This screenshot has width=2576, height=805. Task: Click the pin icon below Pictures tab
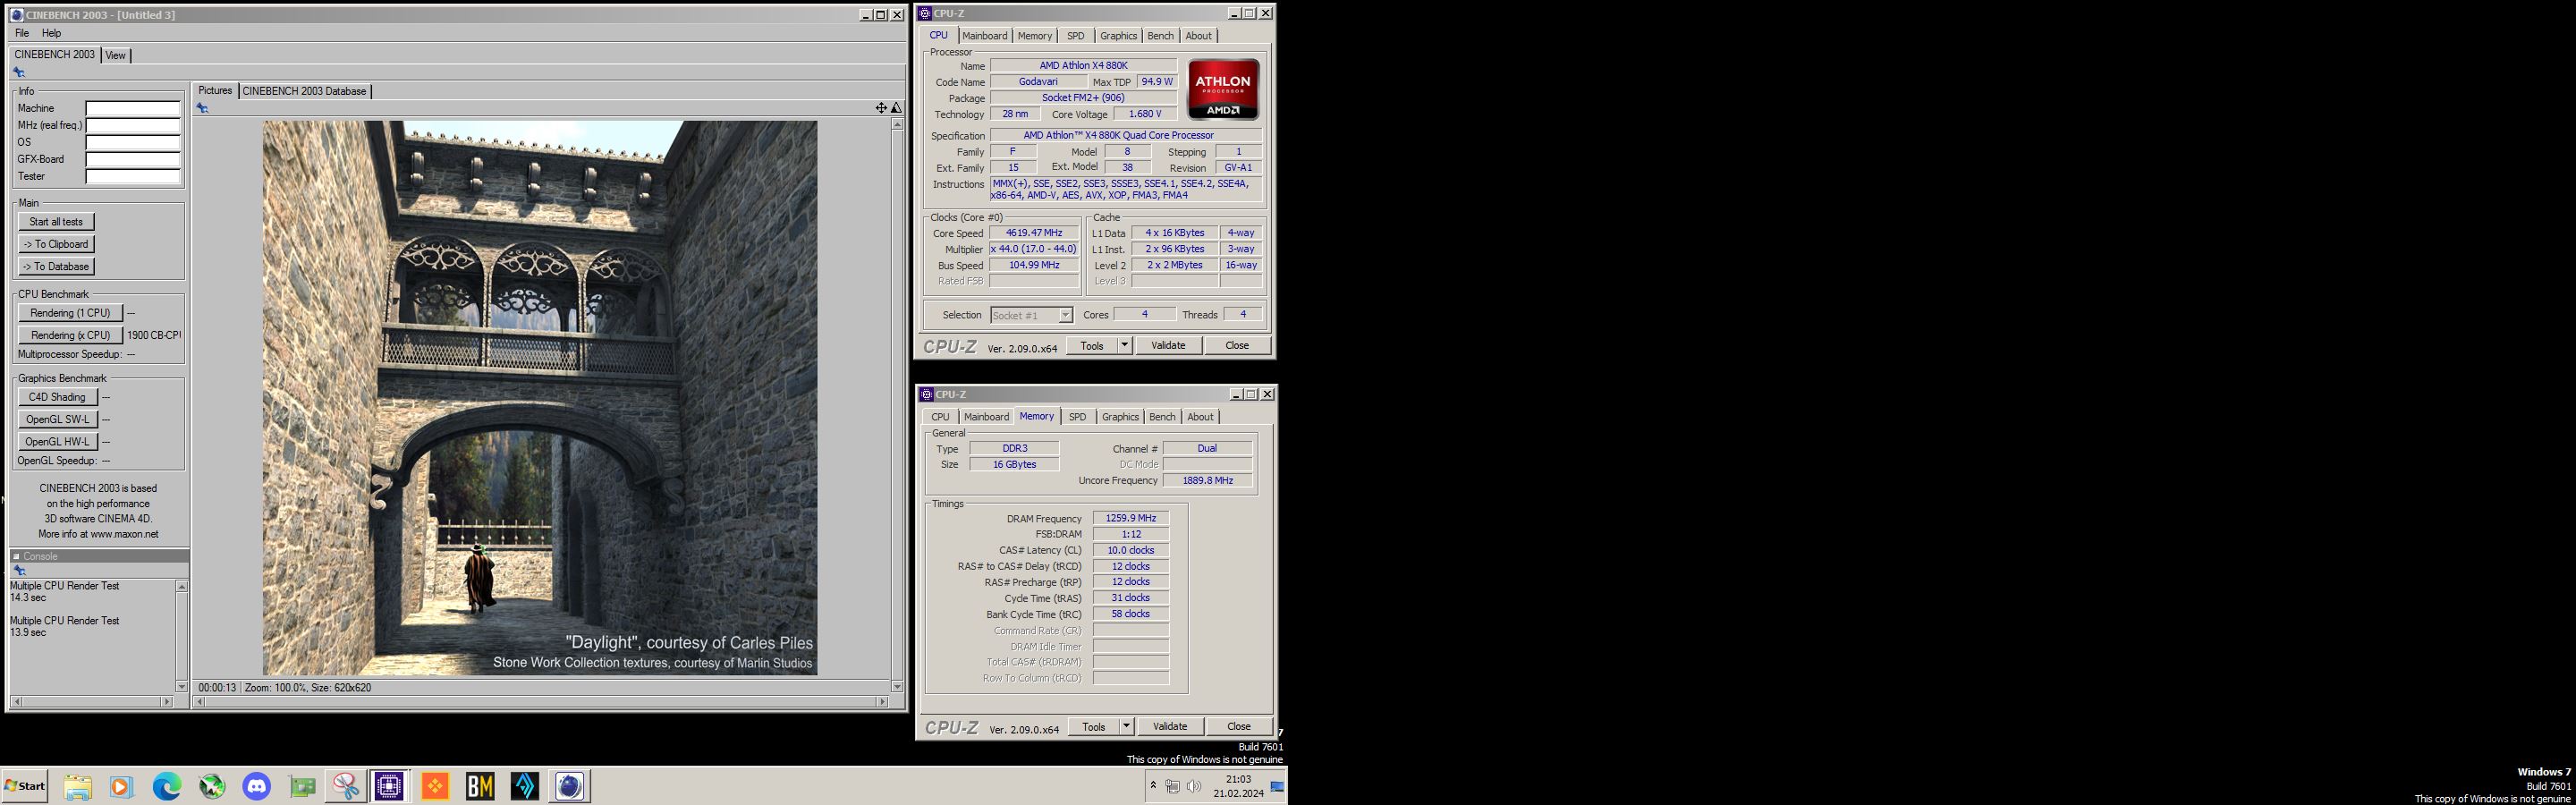[202, 108]
